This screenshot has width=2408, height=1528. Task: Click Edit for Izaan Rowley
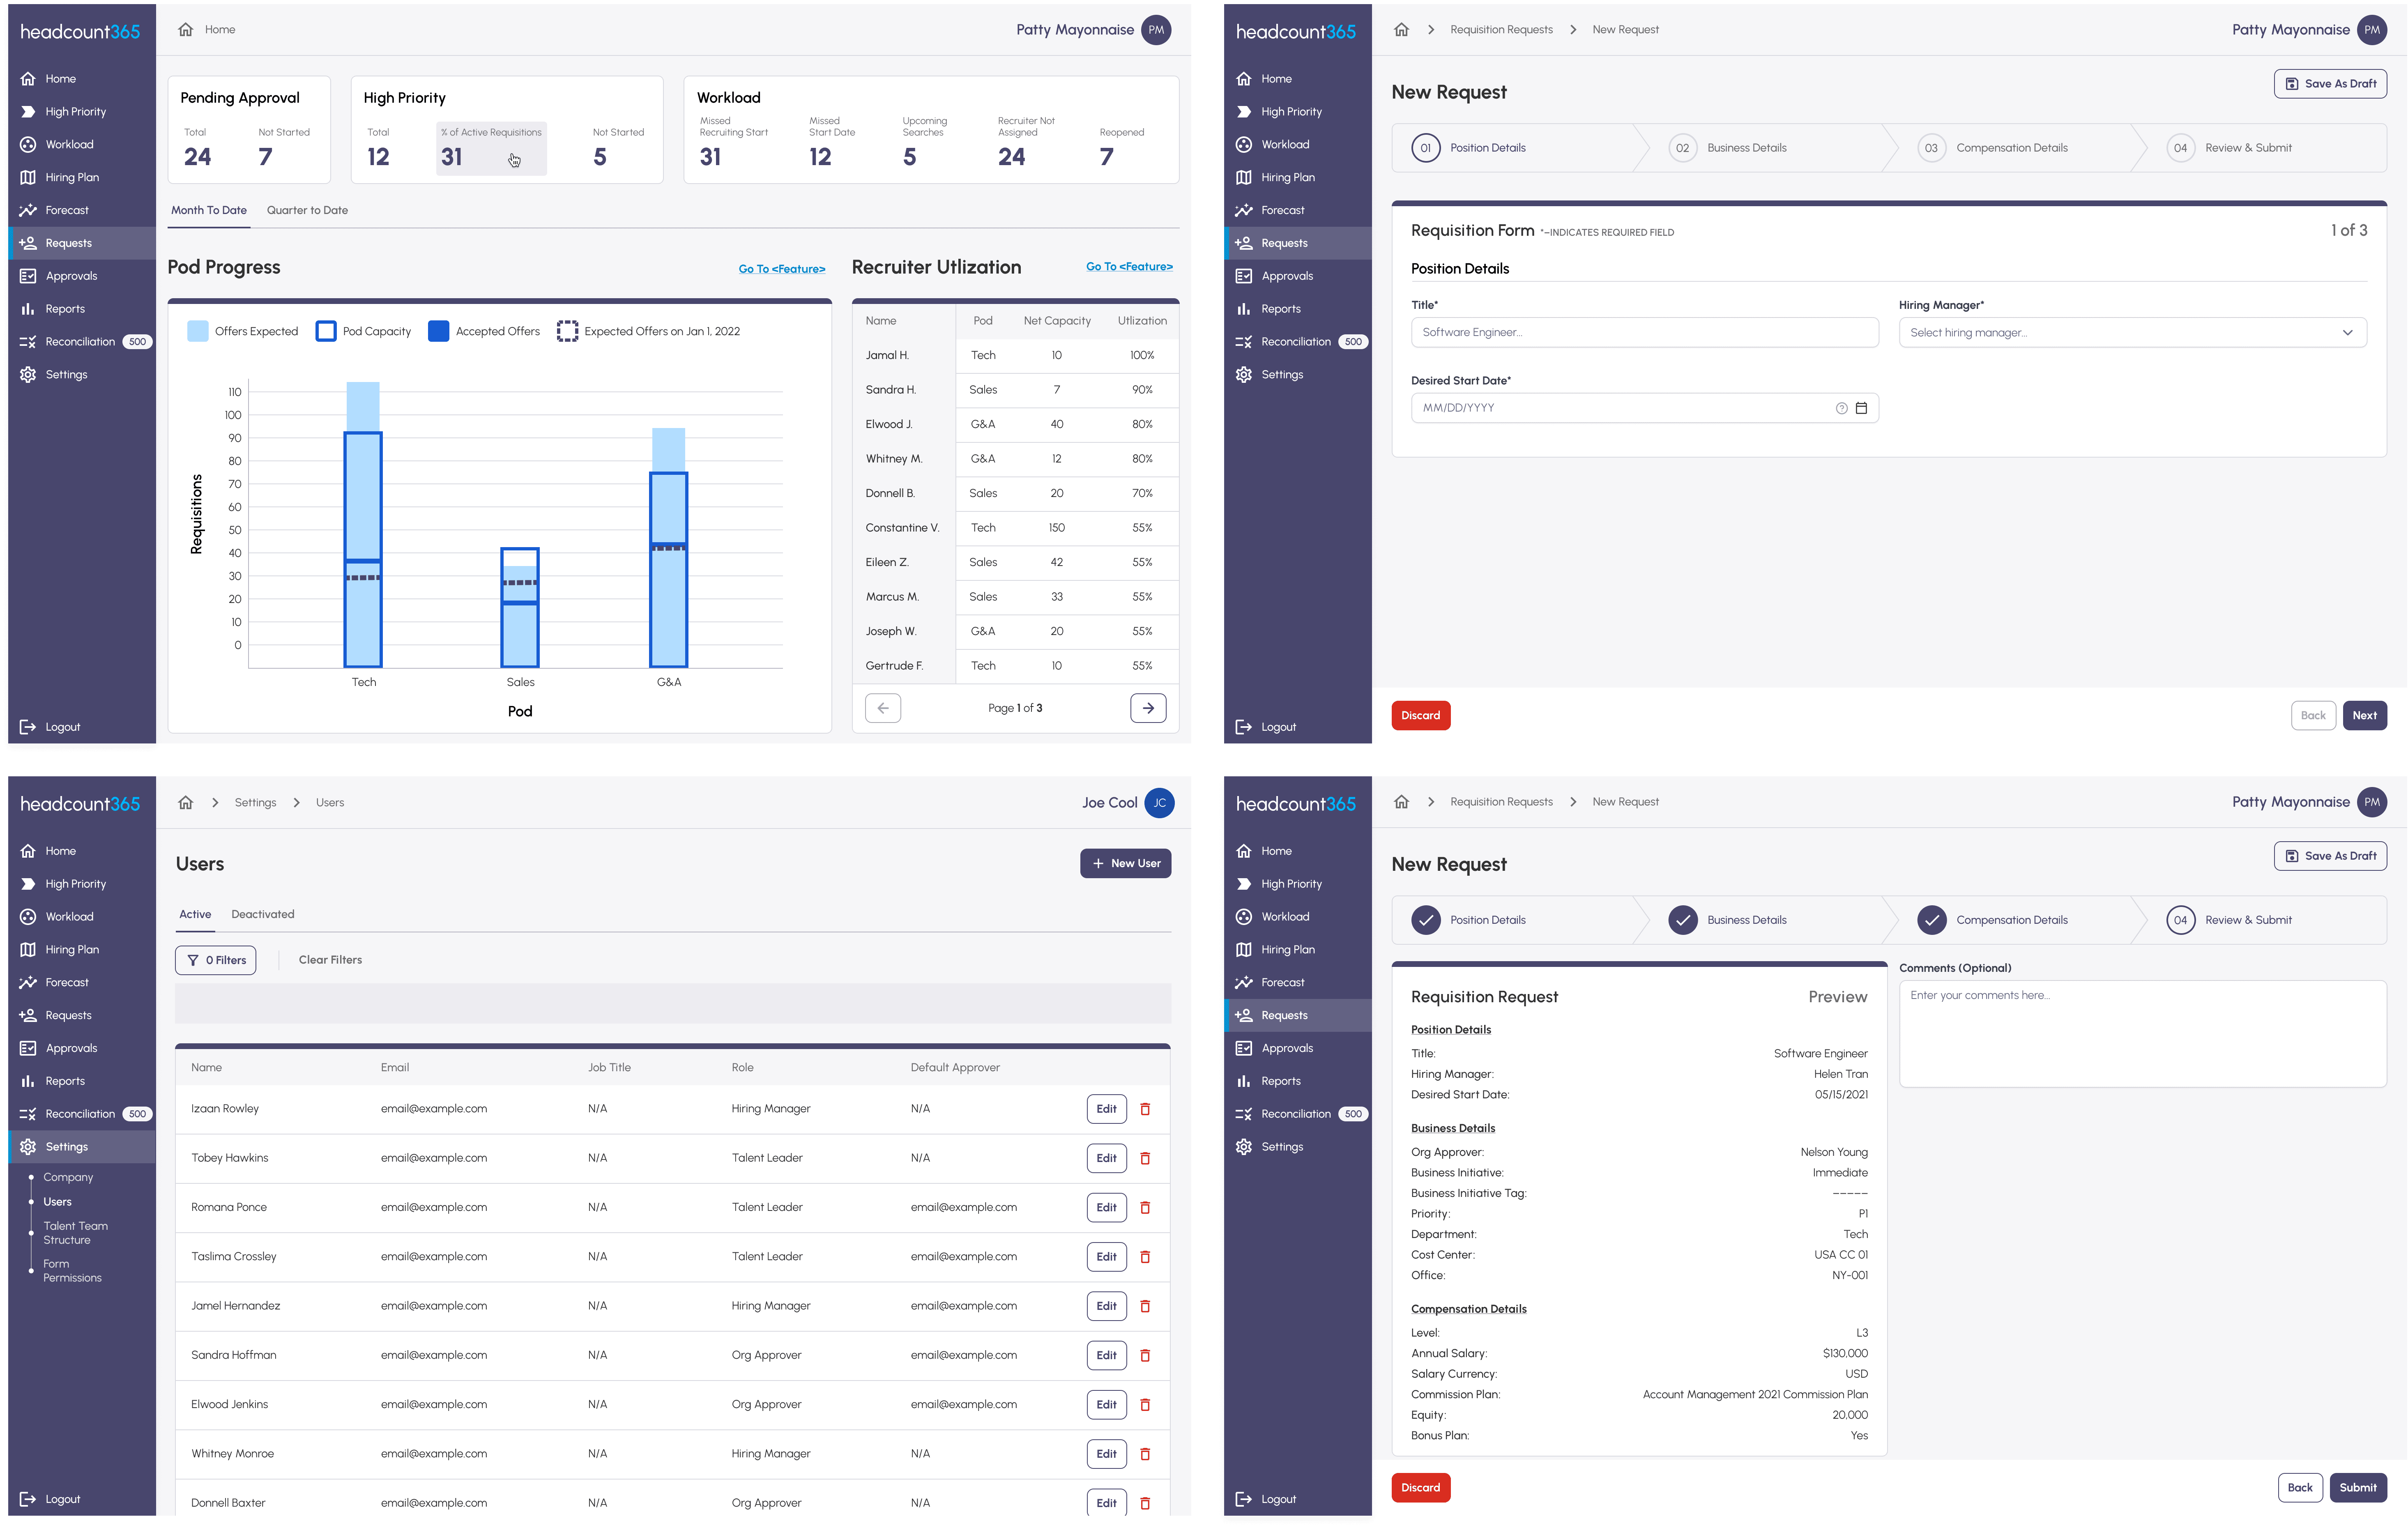[1106, 1109]
